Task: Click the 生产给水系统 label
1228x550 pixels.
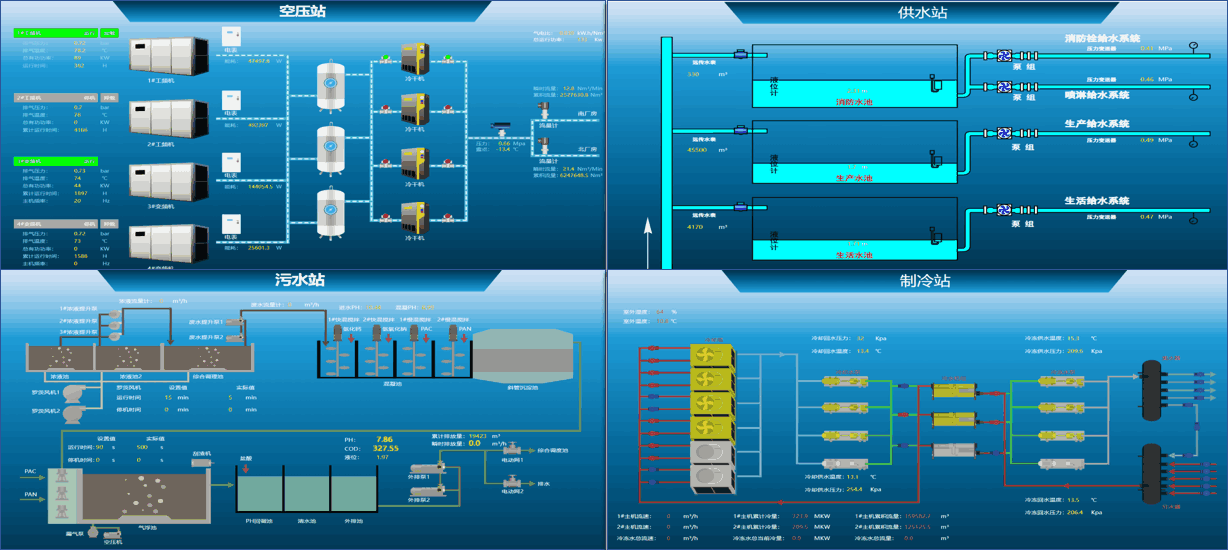Action: coord(1096,124)
